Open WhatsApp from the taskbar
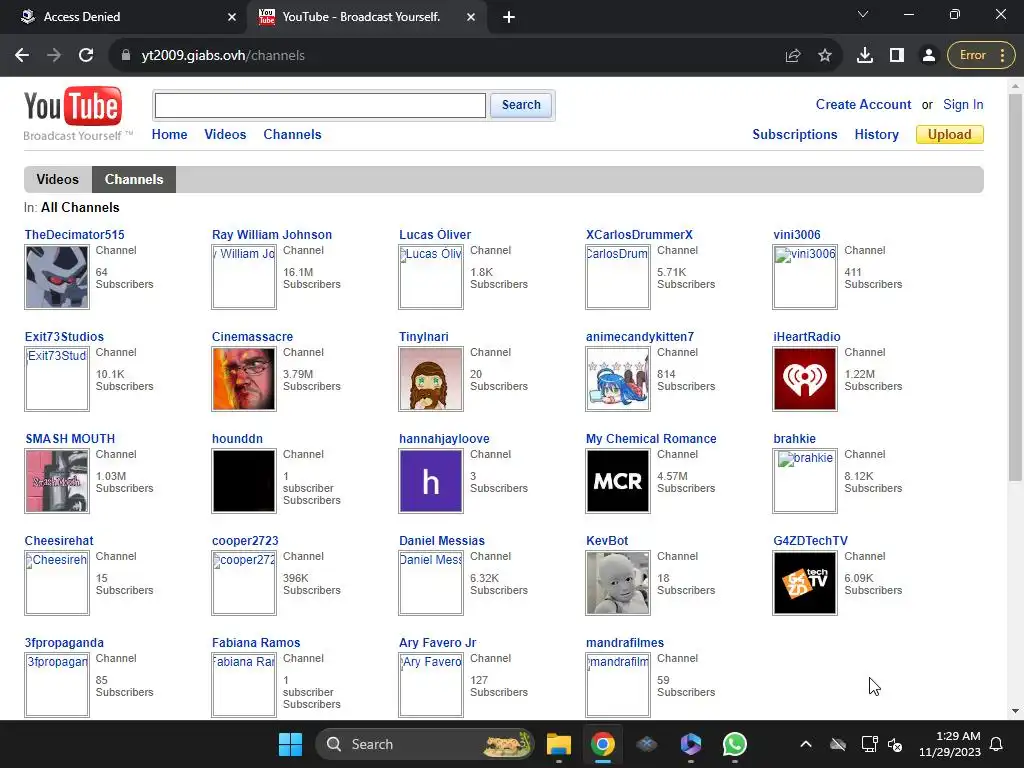 (x=735, y=744)
